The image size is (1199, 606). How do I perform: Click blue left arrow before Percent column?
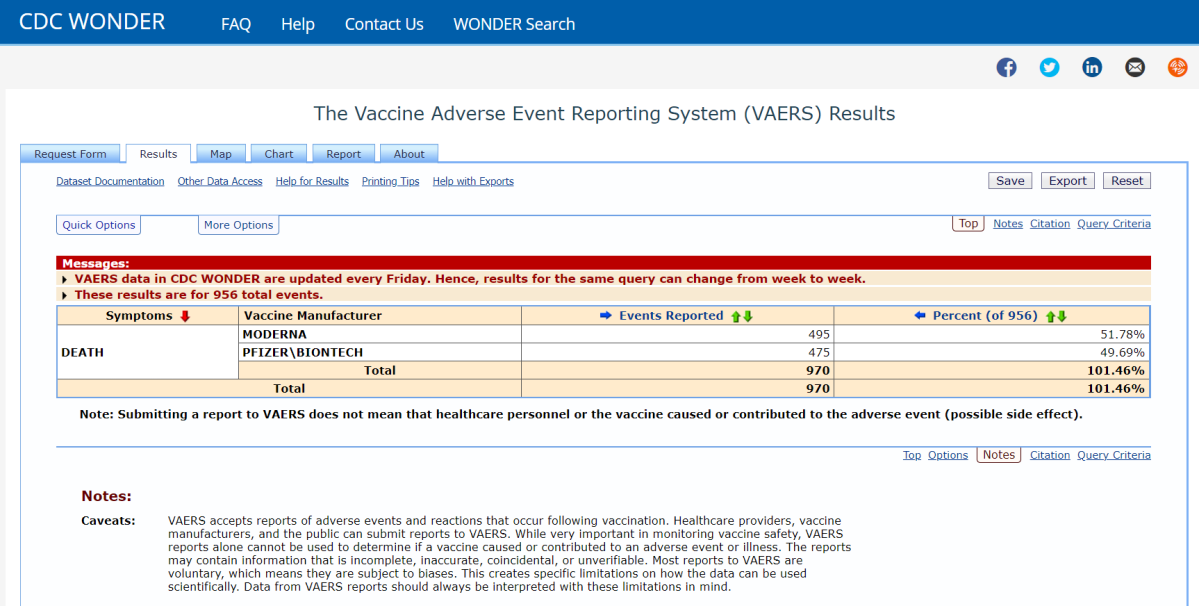(920, 316)
